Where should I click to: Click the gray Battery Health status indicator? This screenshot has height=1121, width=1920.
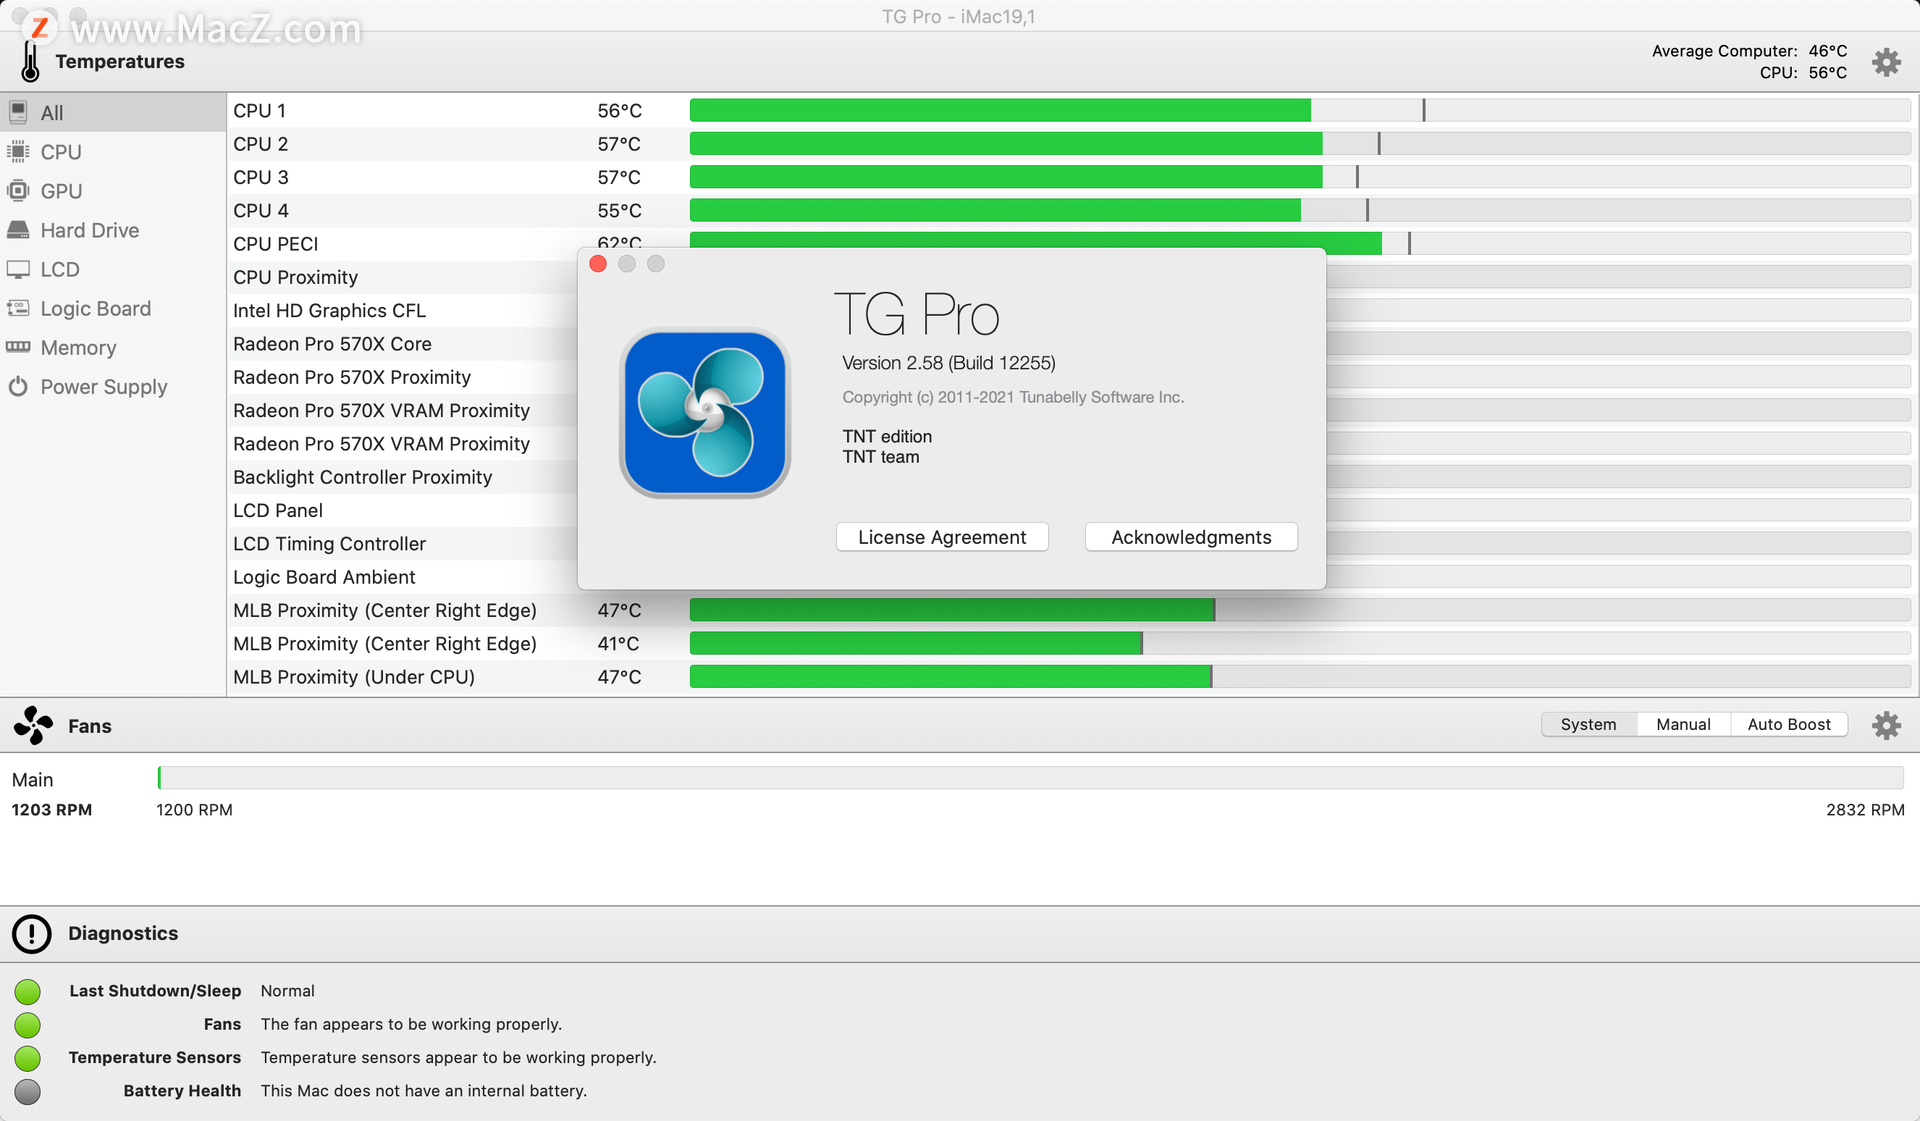pyautogui.click(x=28, y=1091)
